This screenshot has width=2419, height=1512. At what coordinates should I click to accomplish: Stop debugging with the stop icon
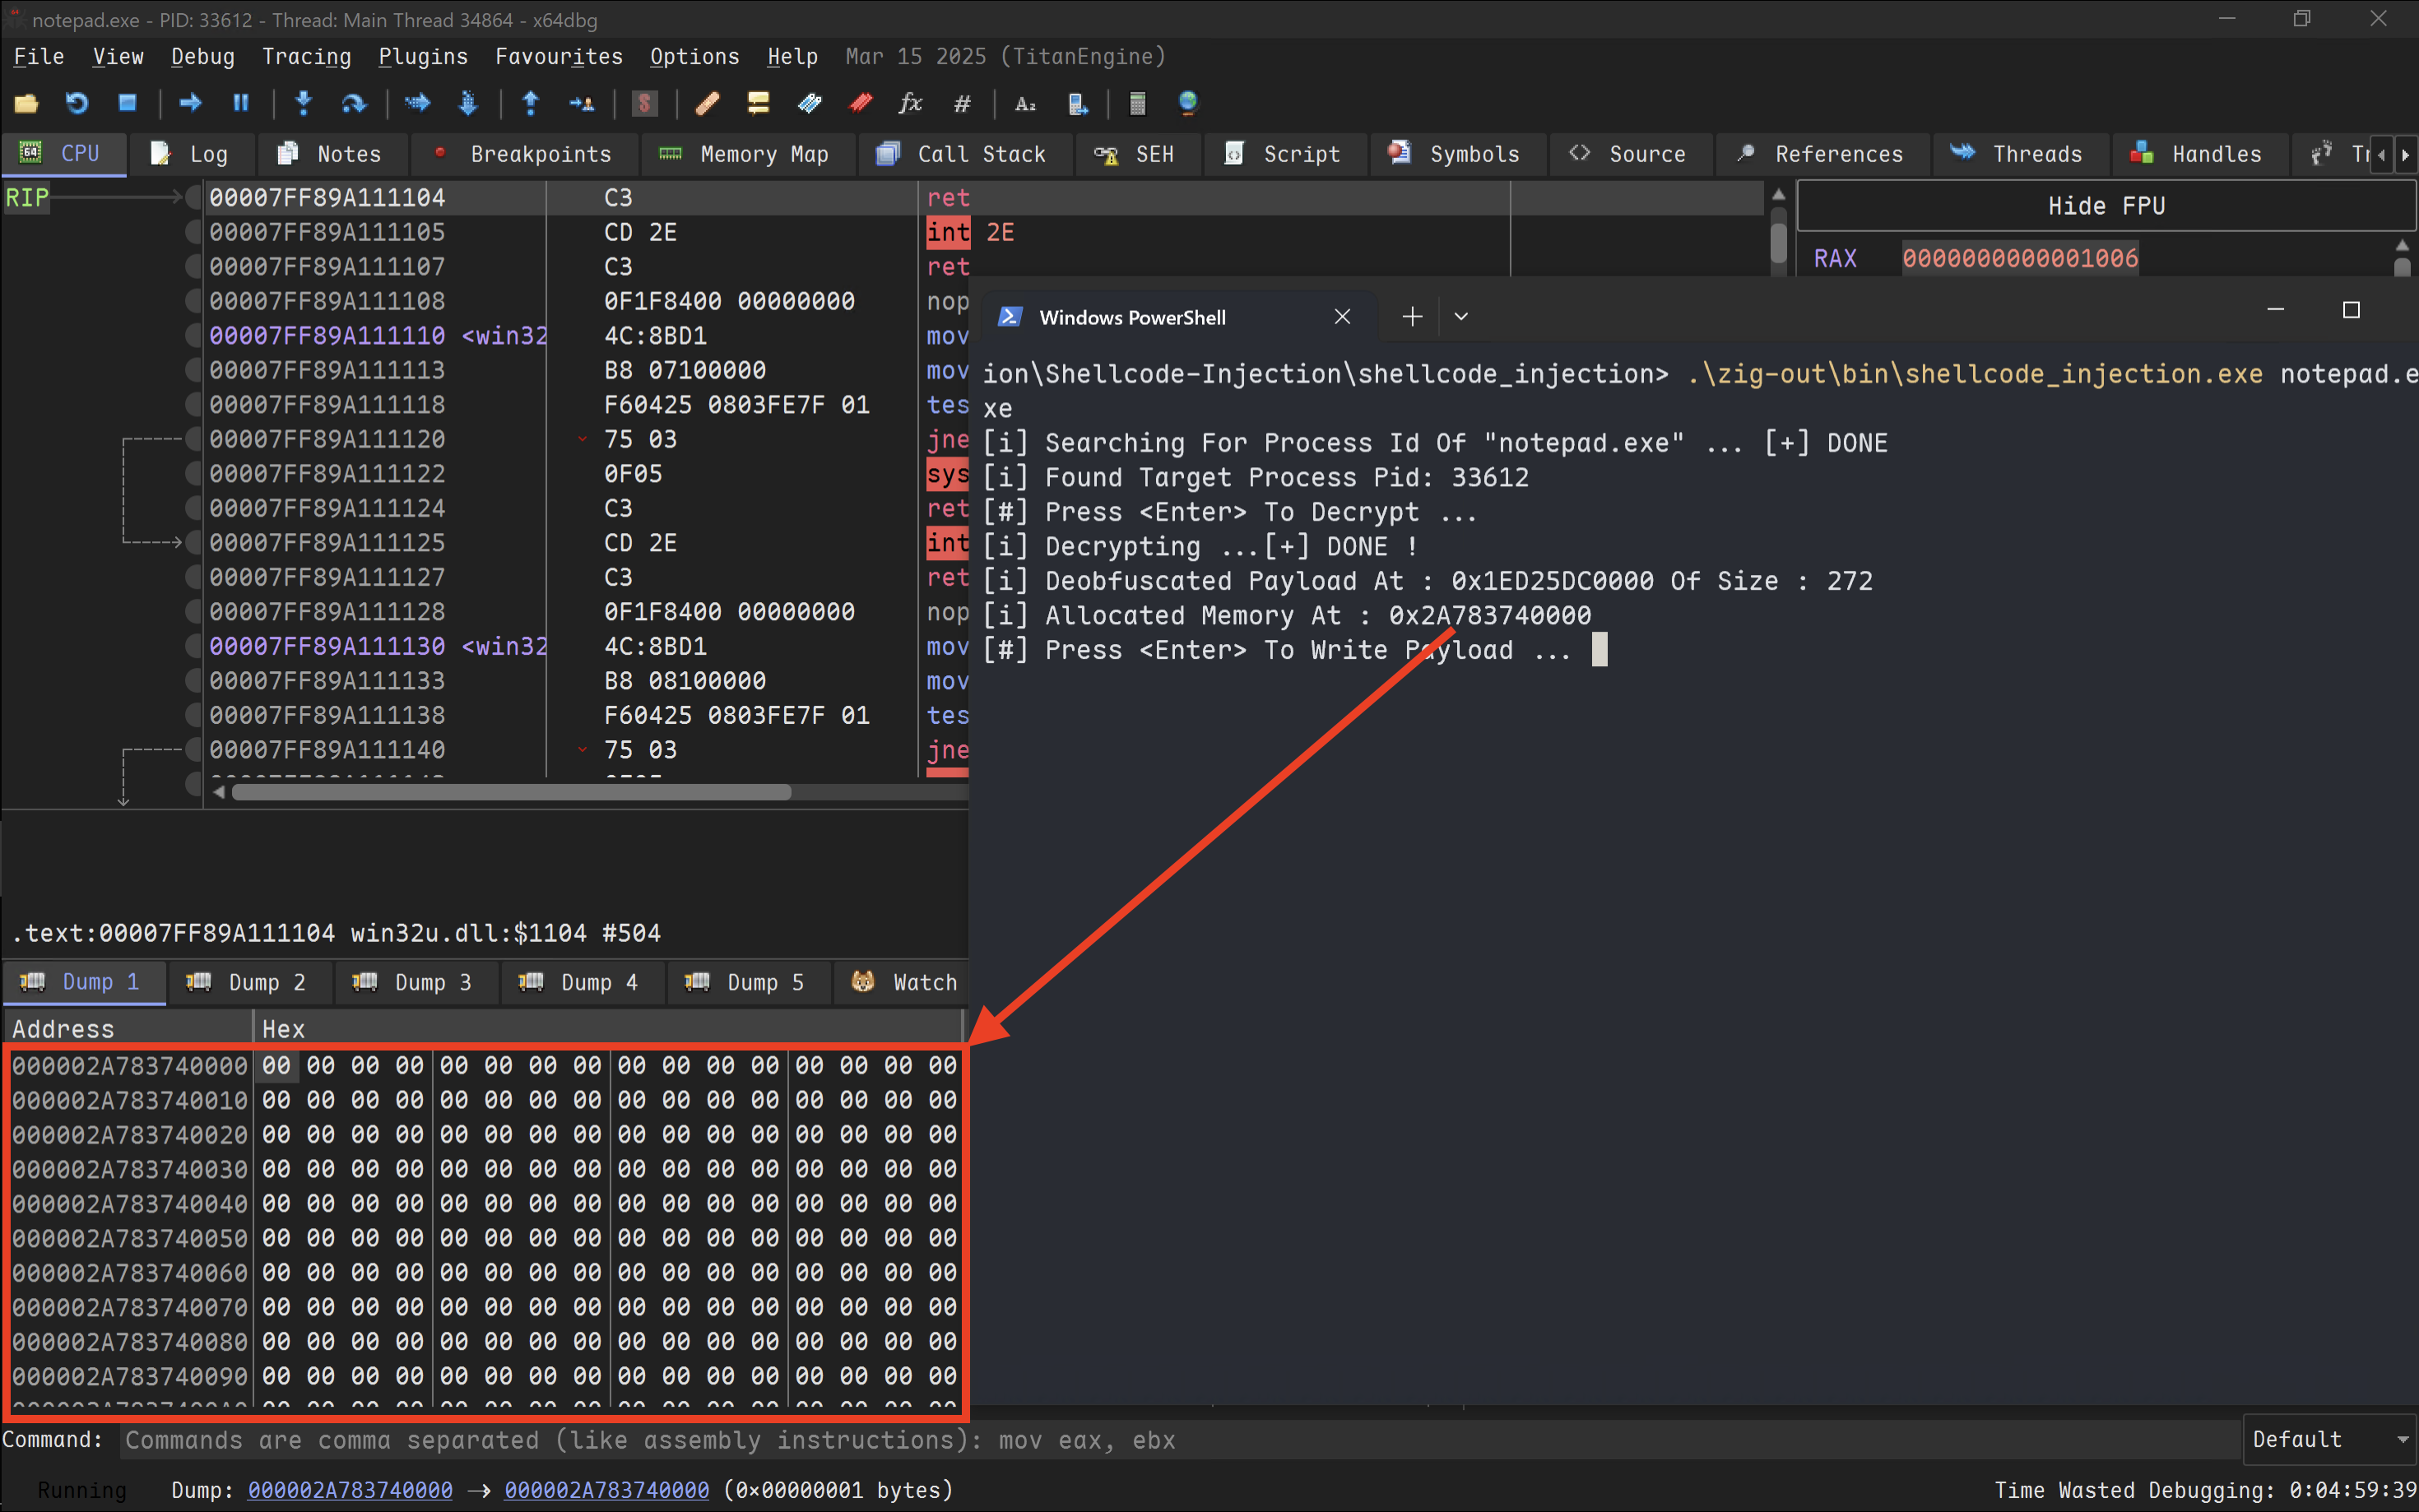point(127,103)
